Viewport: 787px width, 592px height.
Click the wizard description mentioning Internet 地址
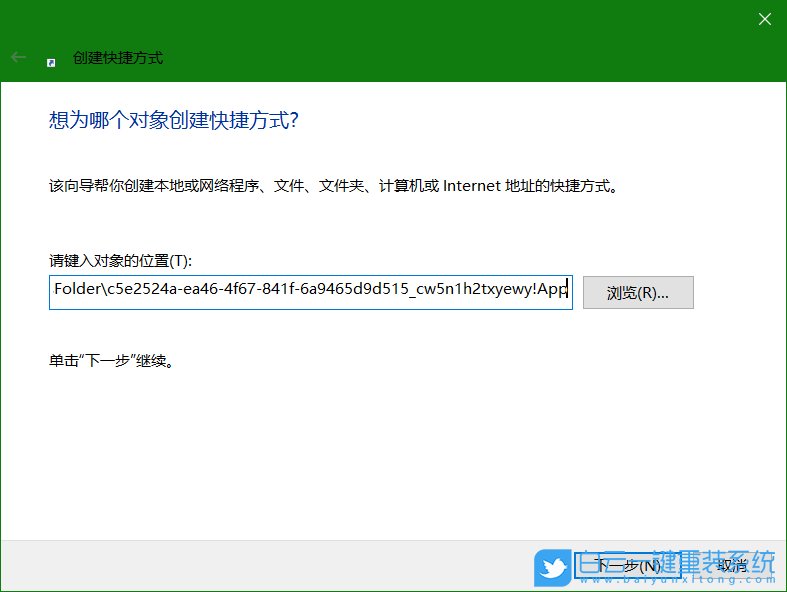tap(334, 186)
